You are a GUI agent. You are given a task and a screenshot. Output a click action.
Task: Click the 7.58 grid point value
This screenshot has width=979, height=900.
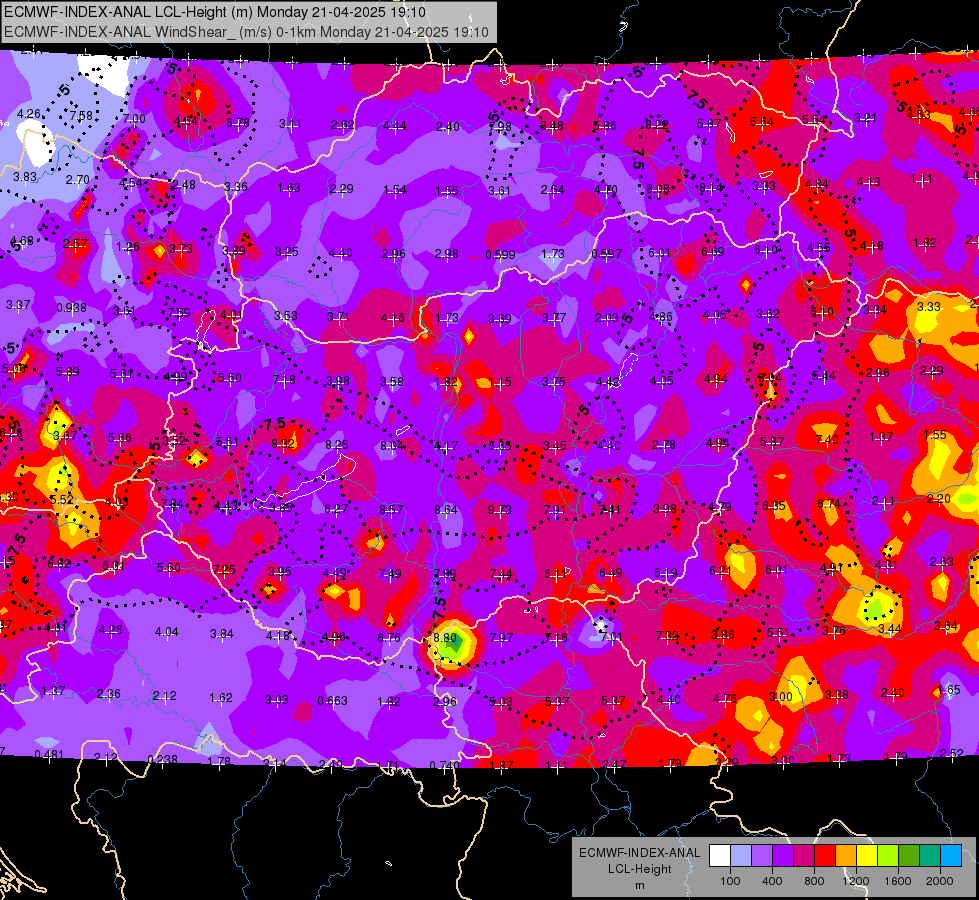coord(81,116)
